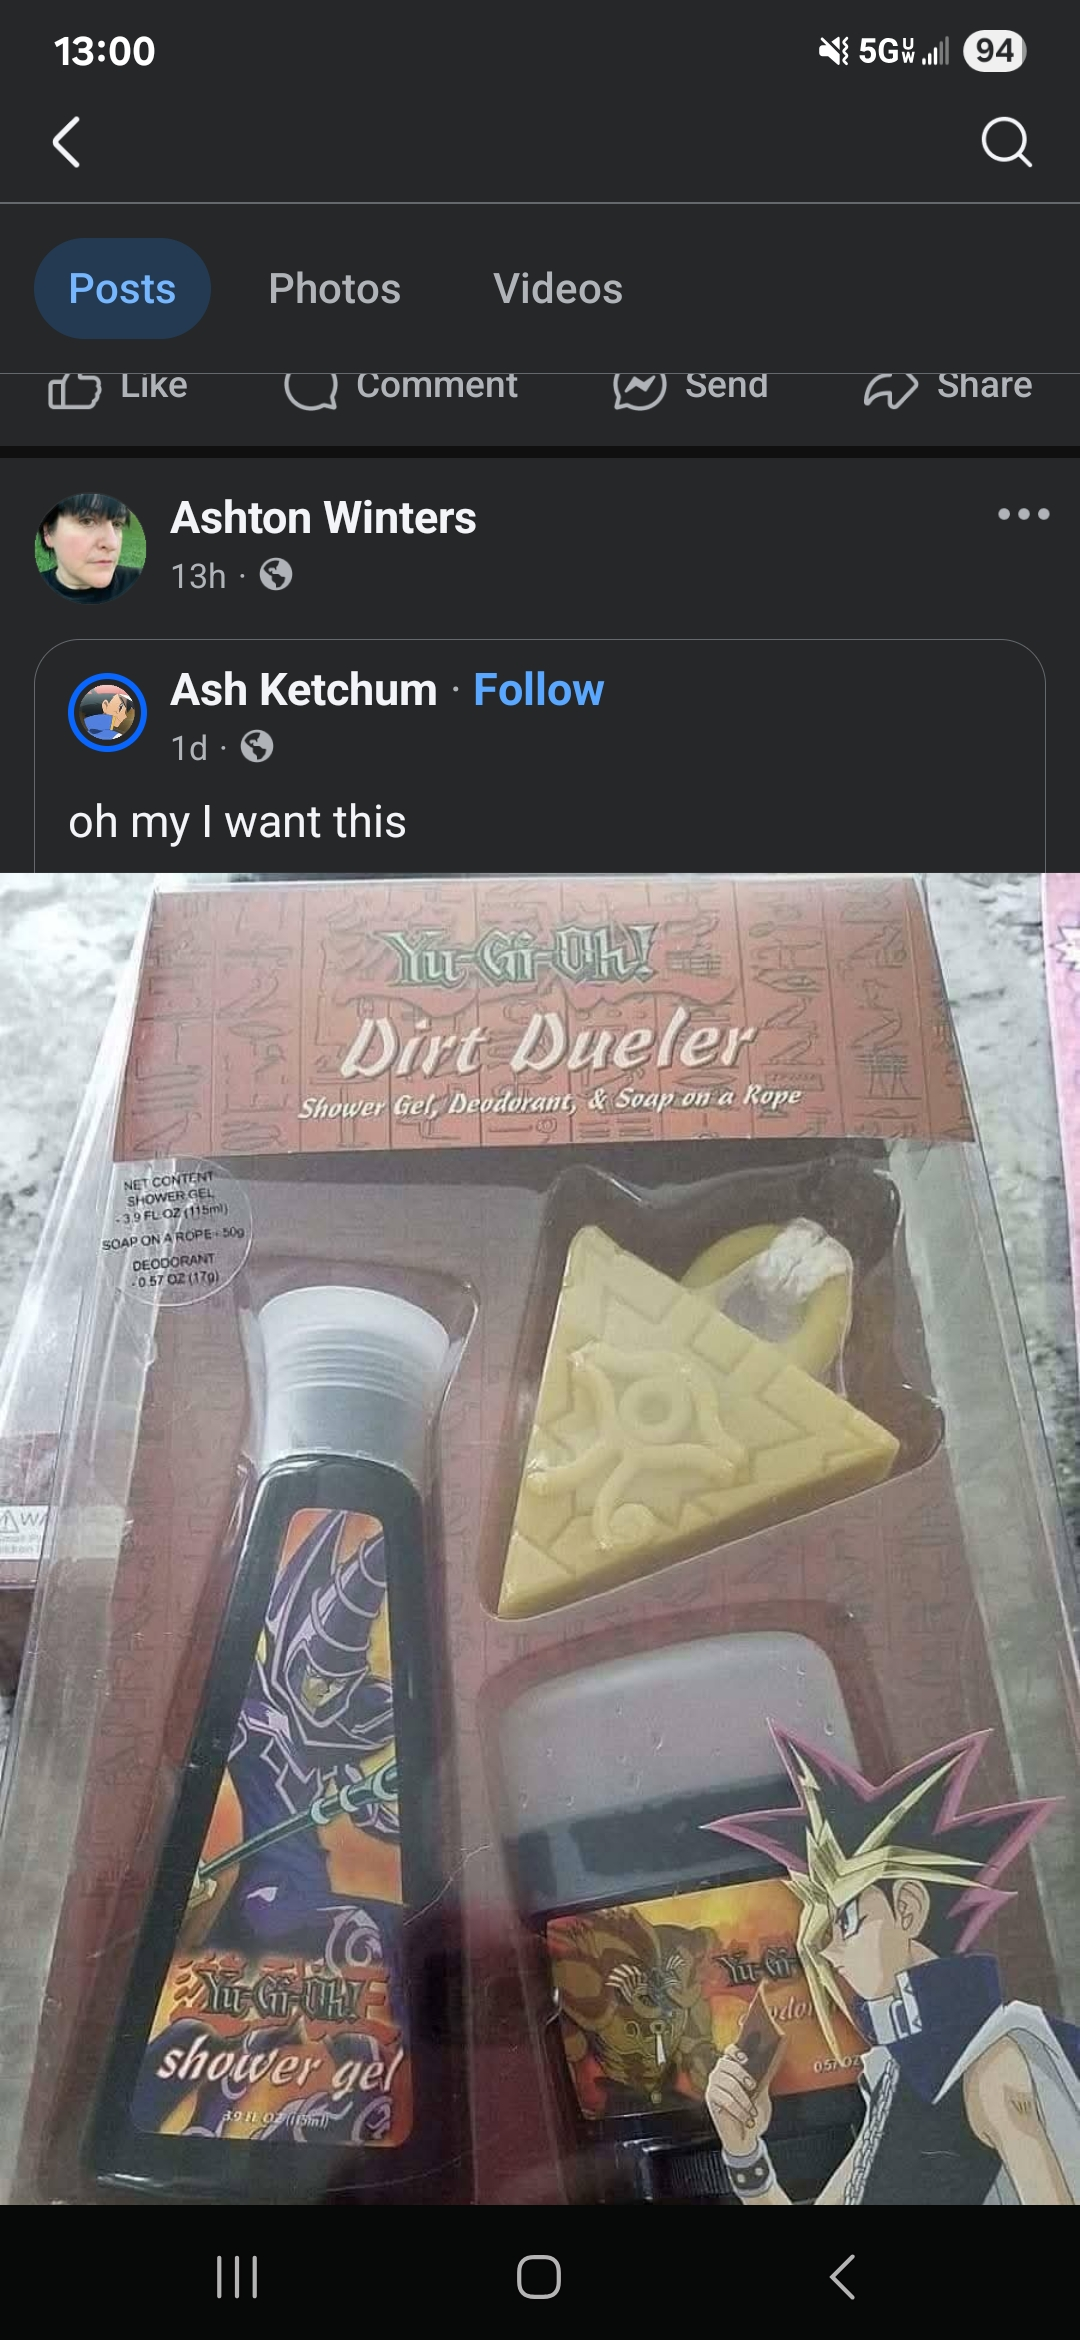Open Ash Ketchum profile name link
Screen dimensions: 1080x2340
click(x=304, y=690)
